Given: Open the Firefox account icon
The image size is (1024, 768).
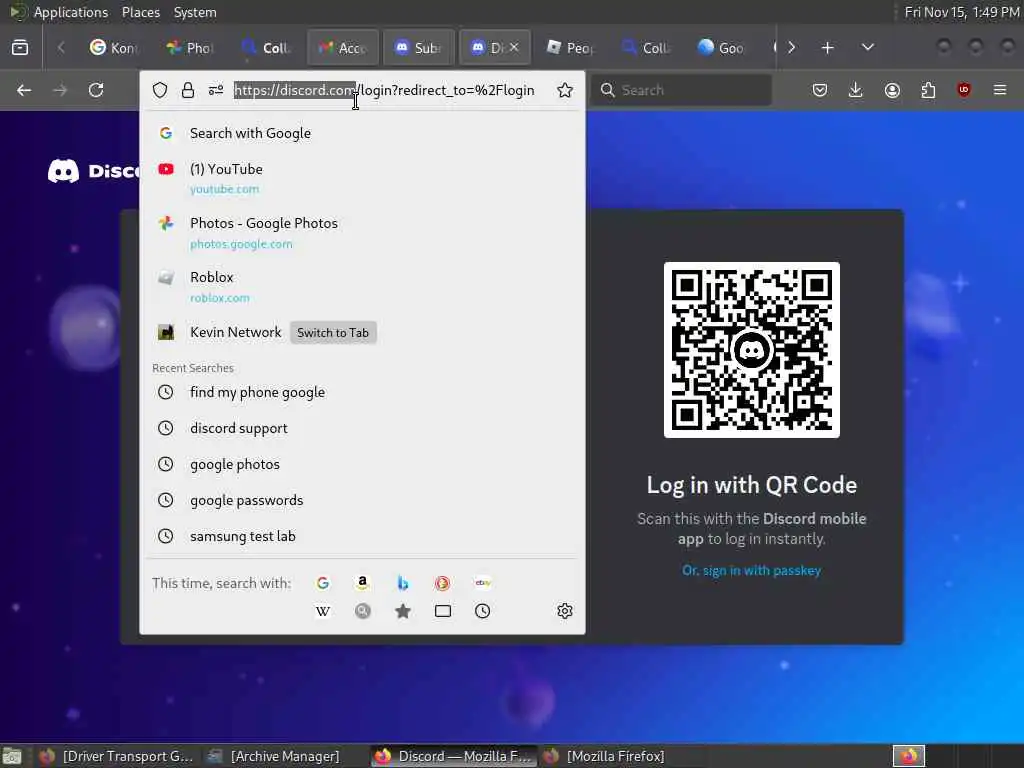Looking at the screenshot, I should click(x=892, y=90).
